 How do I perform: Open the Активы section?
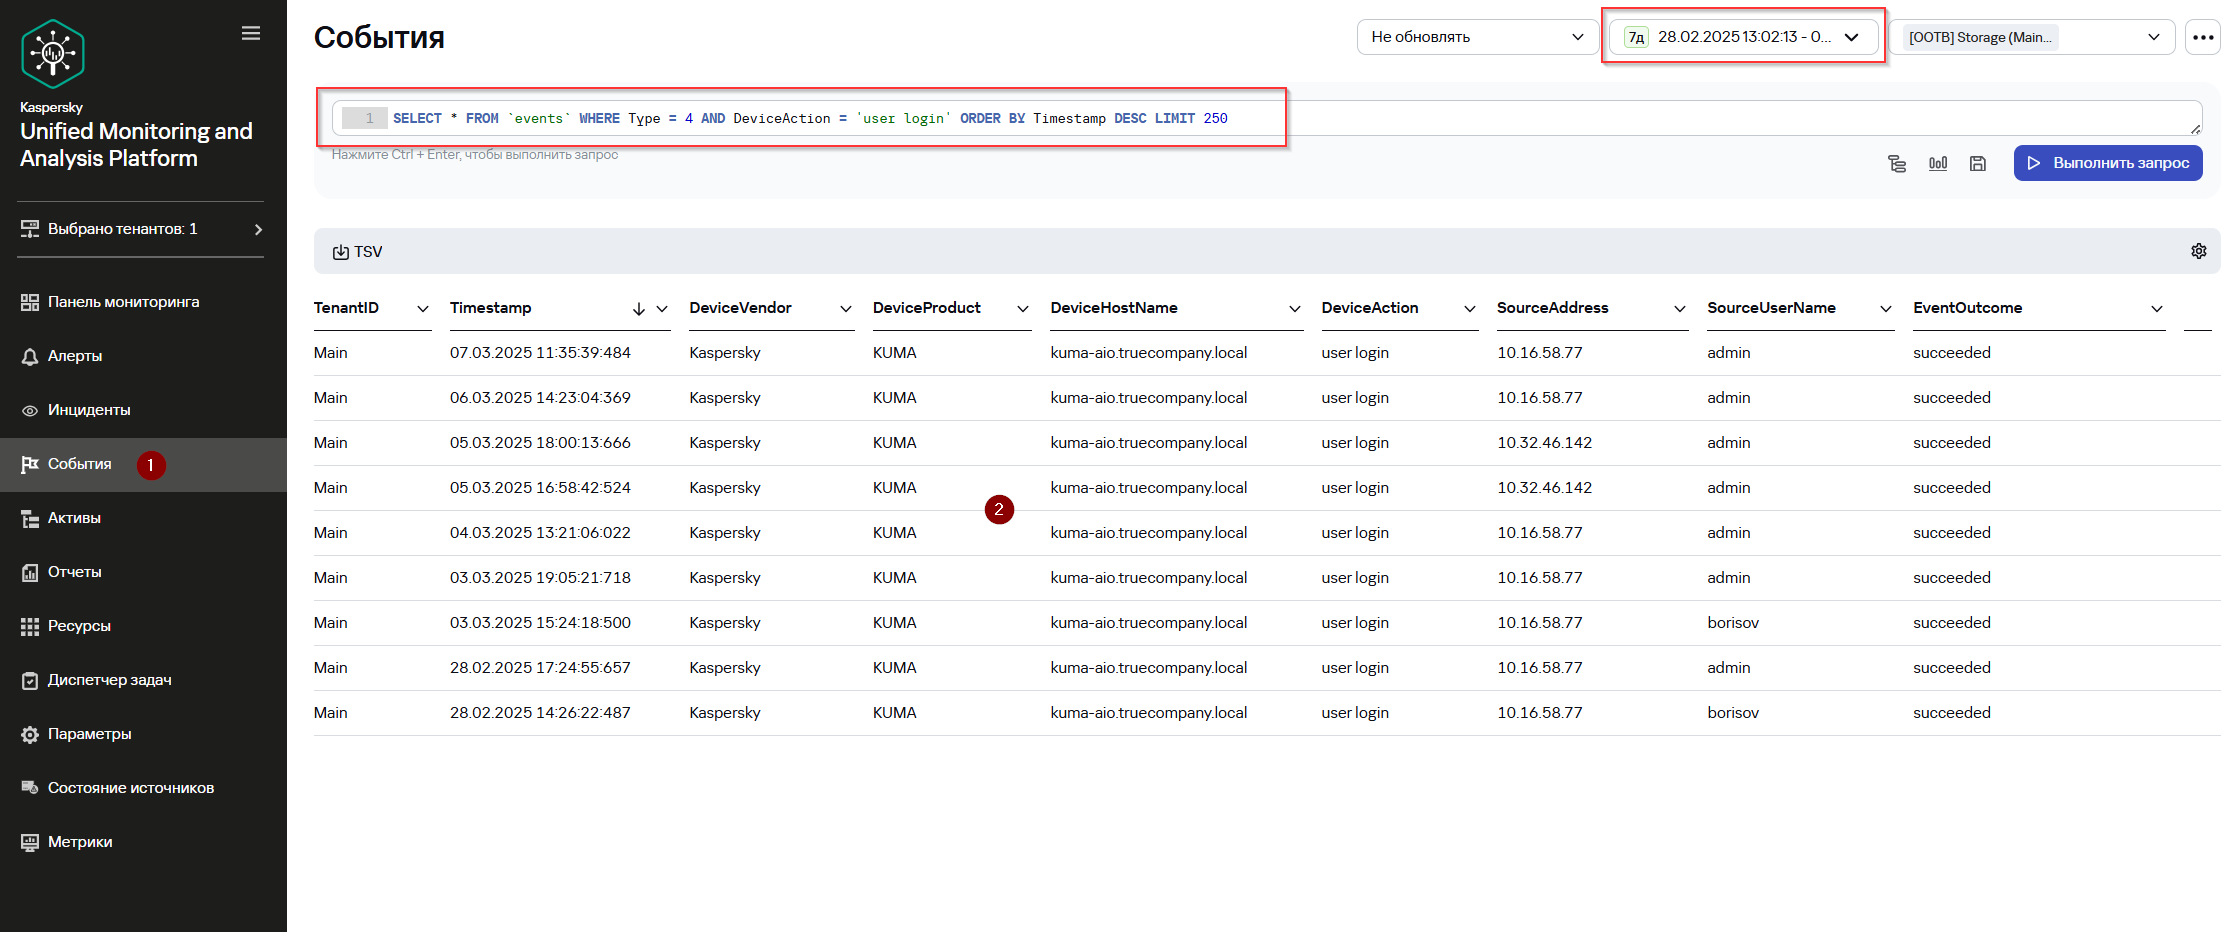tap(143, 518)
